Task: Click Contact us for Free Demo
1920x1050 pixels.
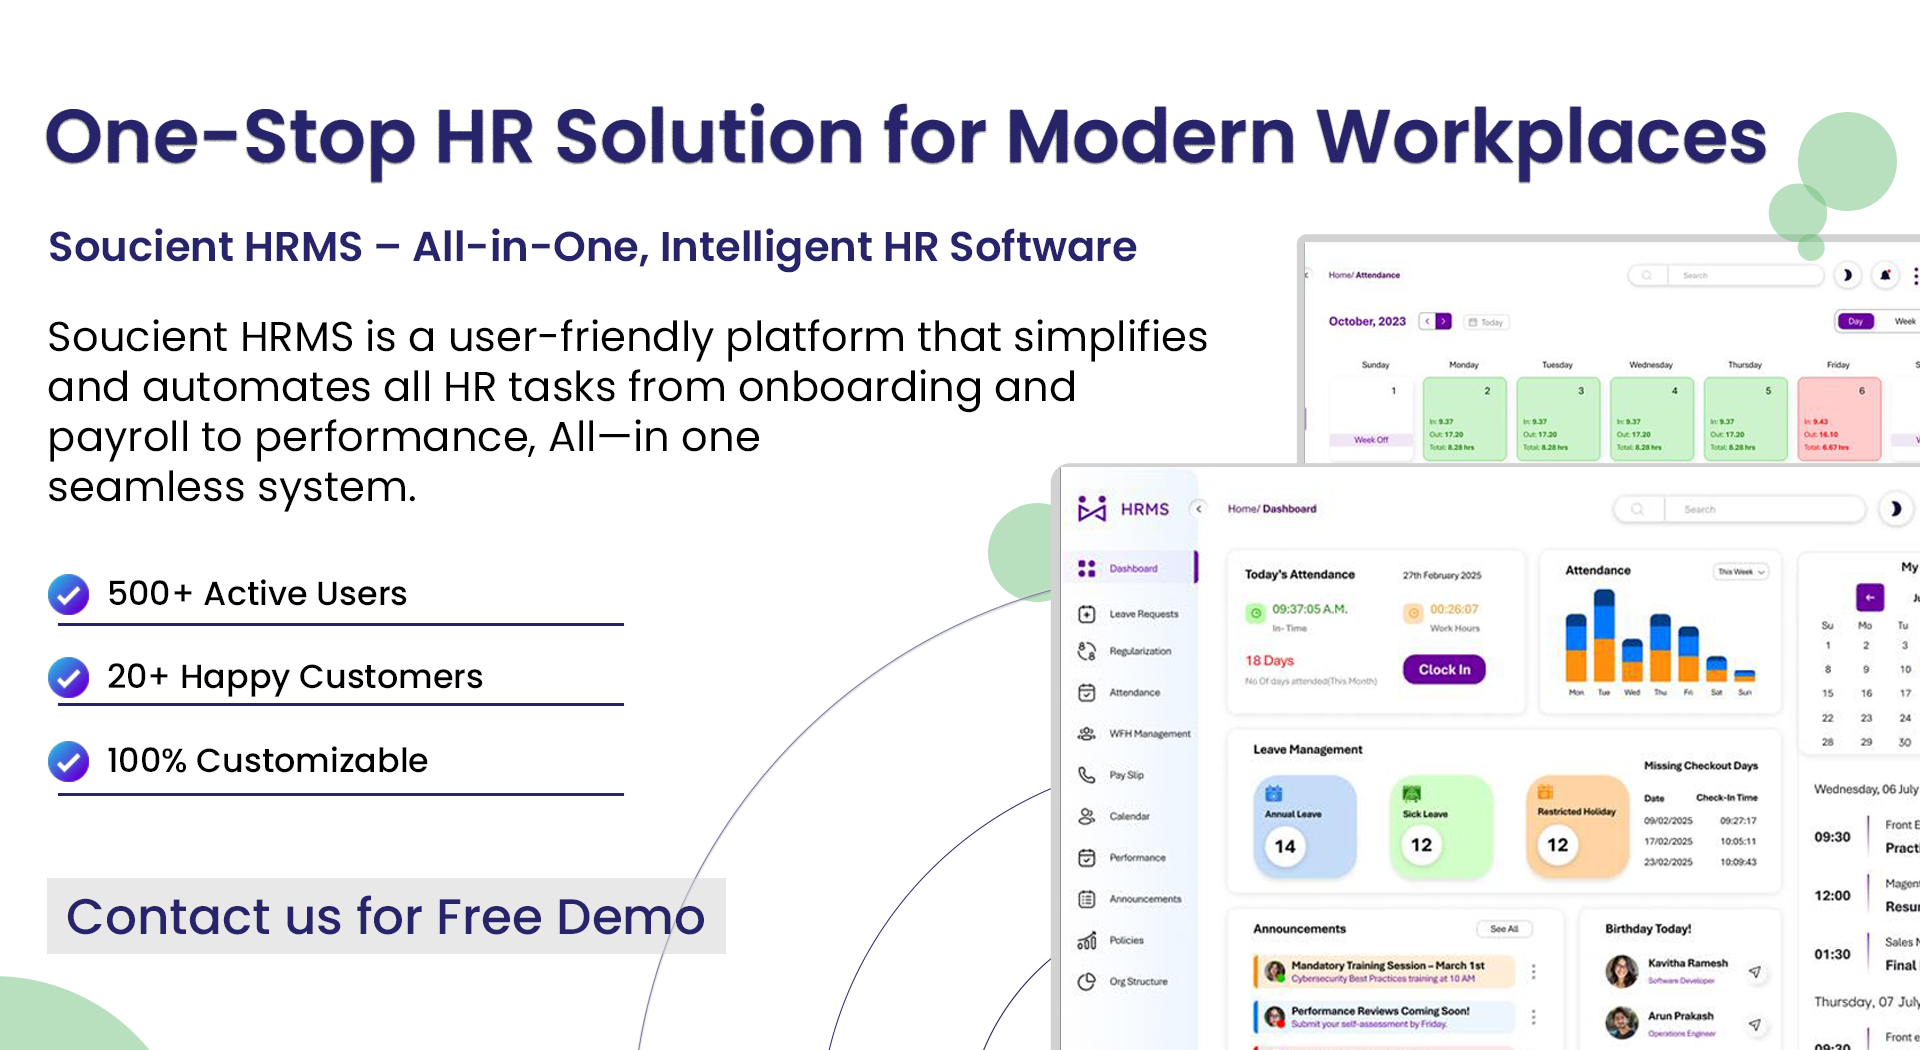Action: click(386, 916)
